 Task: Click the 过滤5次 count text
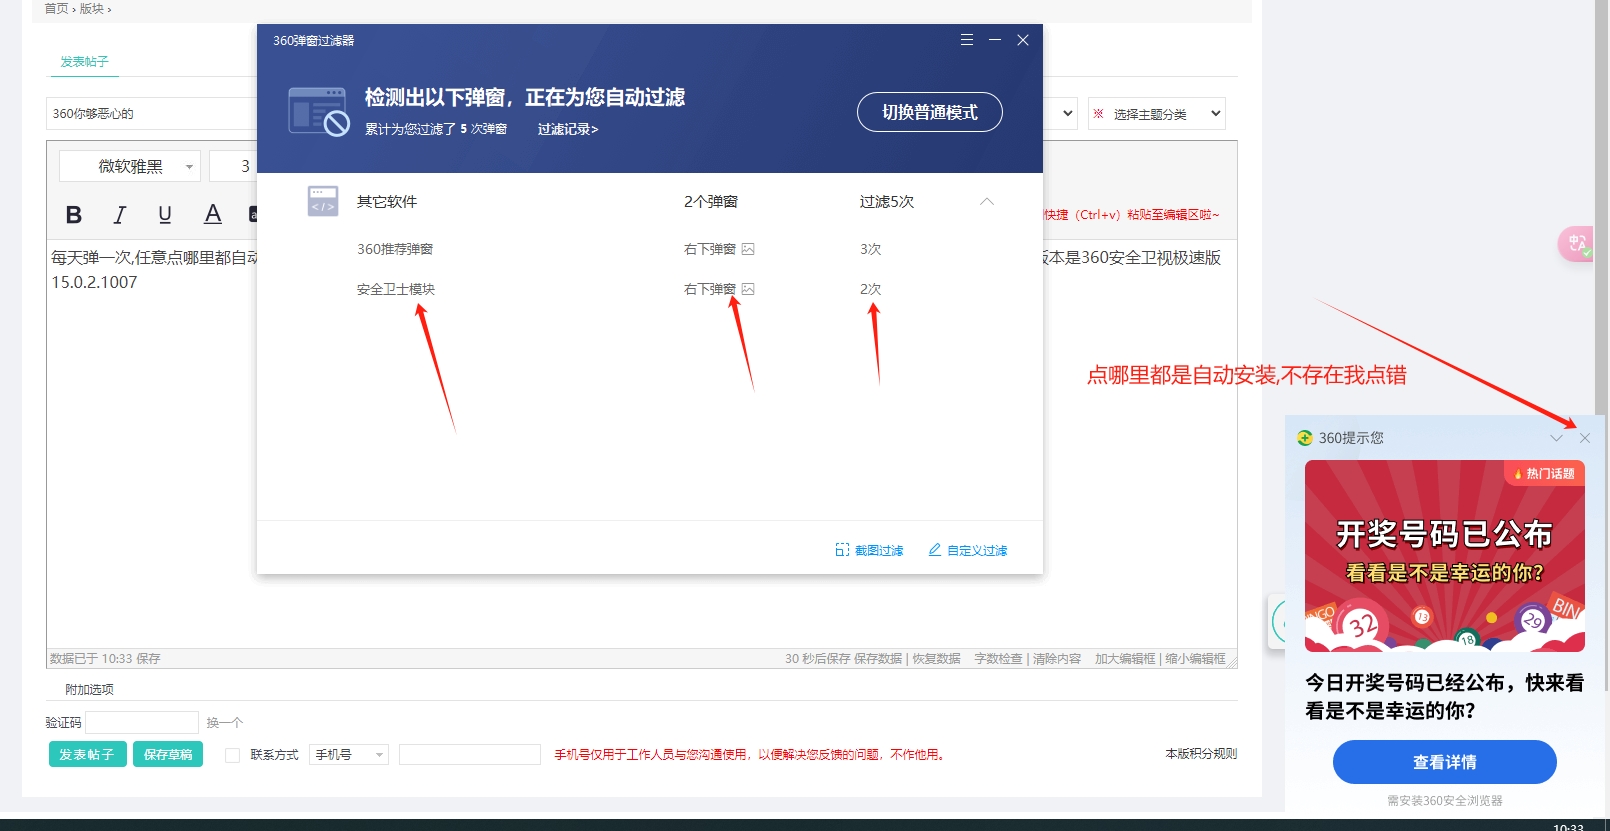[x=887, y=201]
